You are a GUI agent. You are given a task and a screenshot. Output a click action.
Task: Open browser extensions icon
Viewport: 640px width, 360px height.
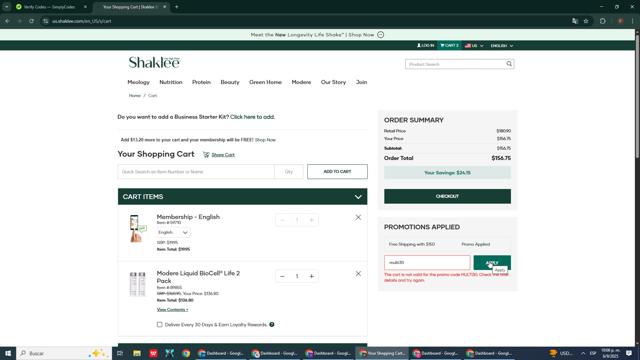pyautogui.click(x=603, y=21)
